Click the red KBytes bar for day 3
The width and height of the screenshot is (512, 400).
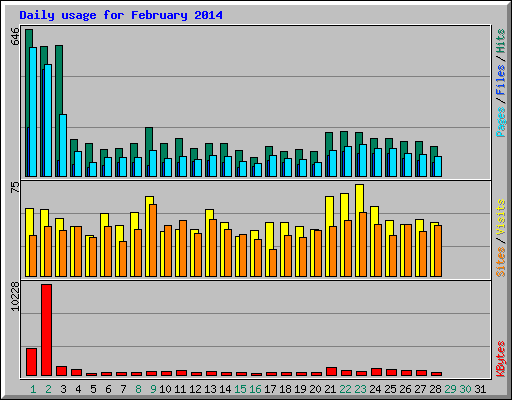(61, 371)
